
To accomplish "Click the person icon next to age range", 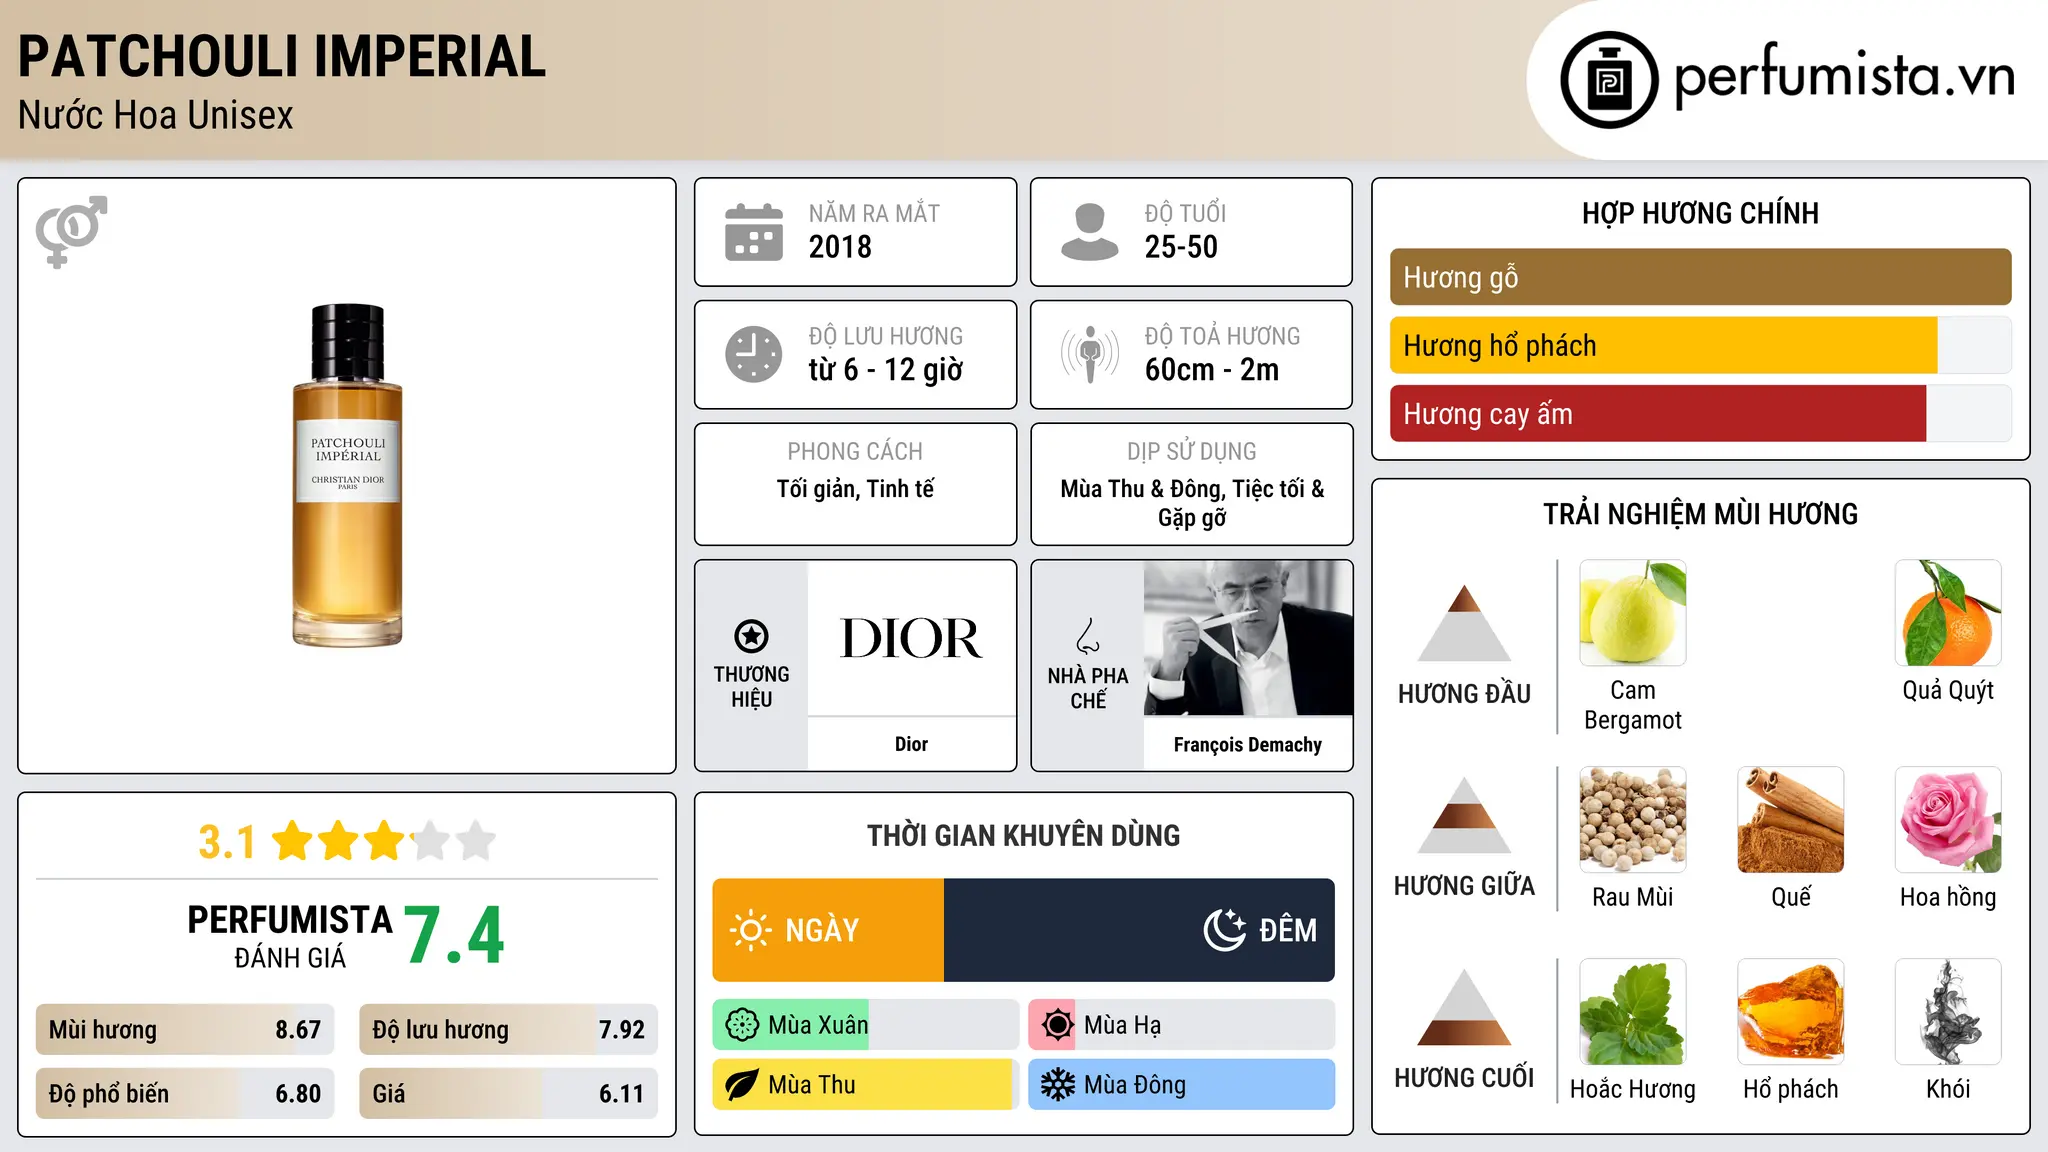I will [1090, 232].
